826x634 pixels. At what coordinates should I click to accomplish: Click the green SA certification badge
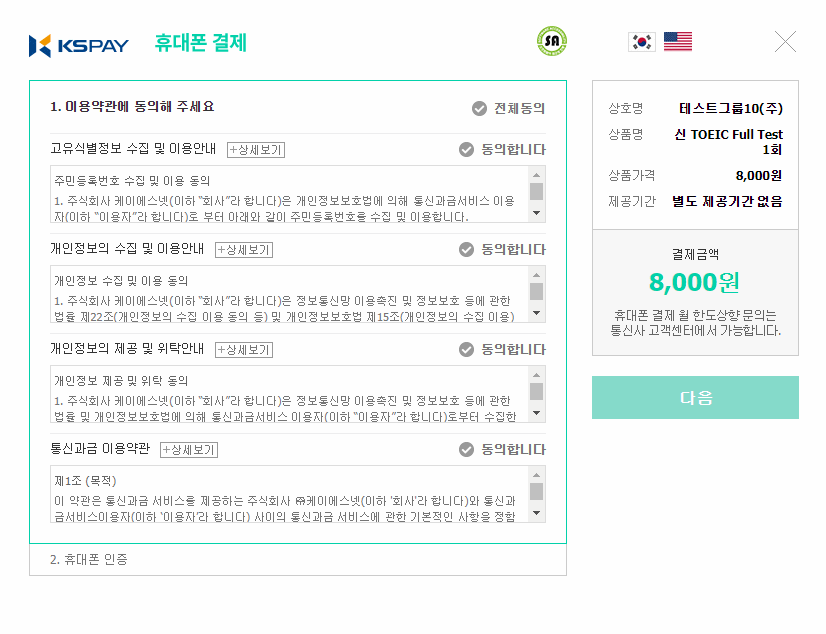pyautogui.click(x=552, y=41)
